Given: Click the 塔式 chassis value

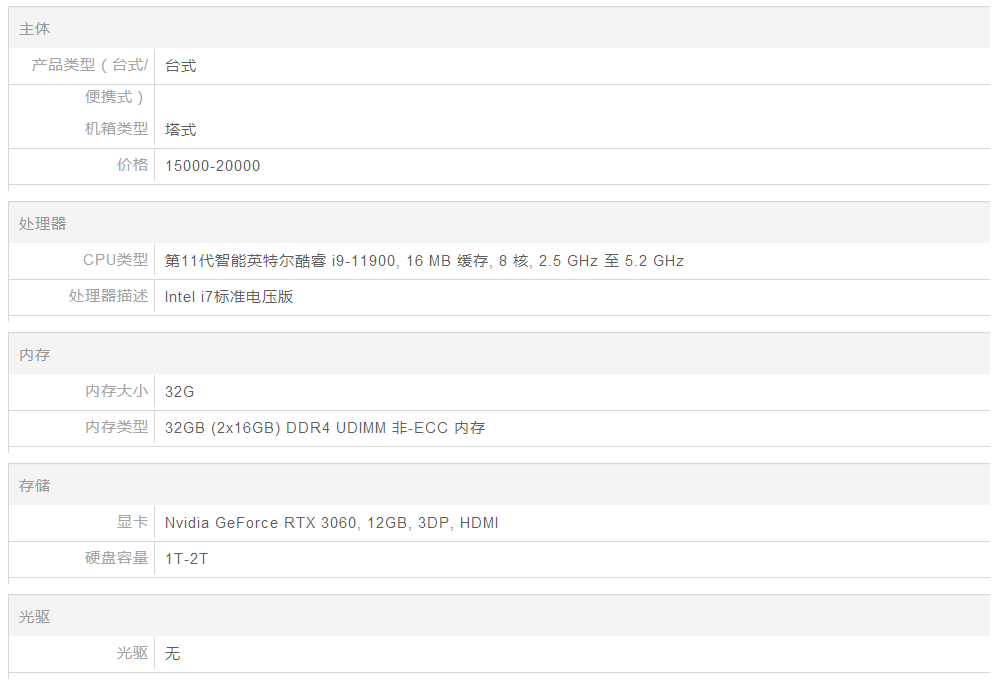Looking at the screenshot, I should 180,130.
